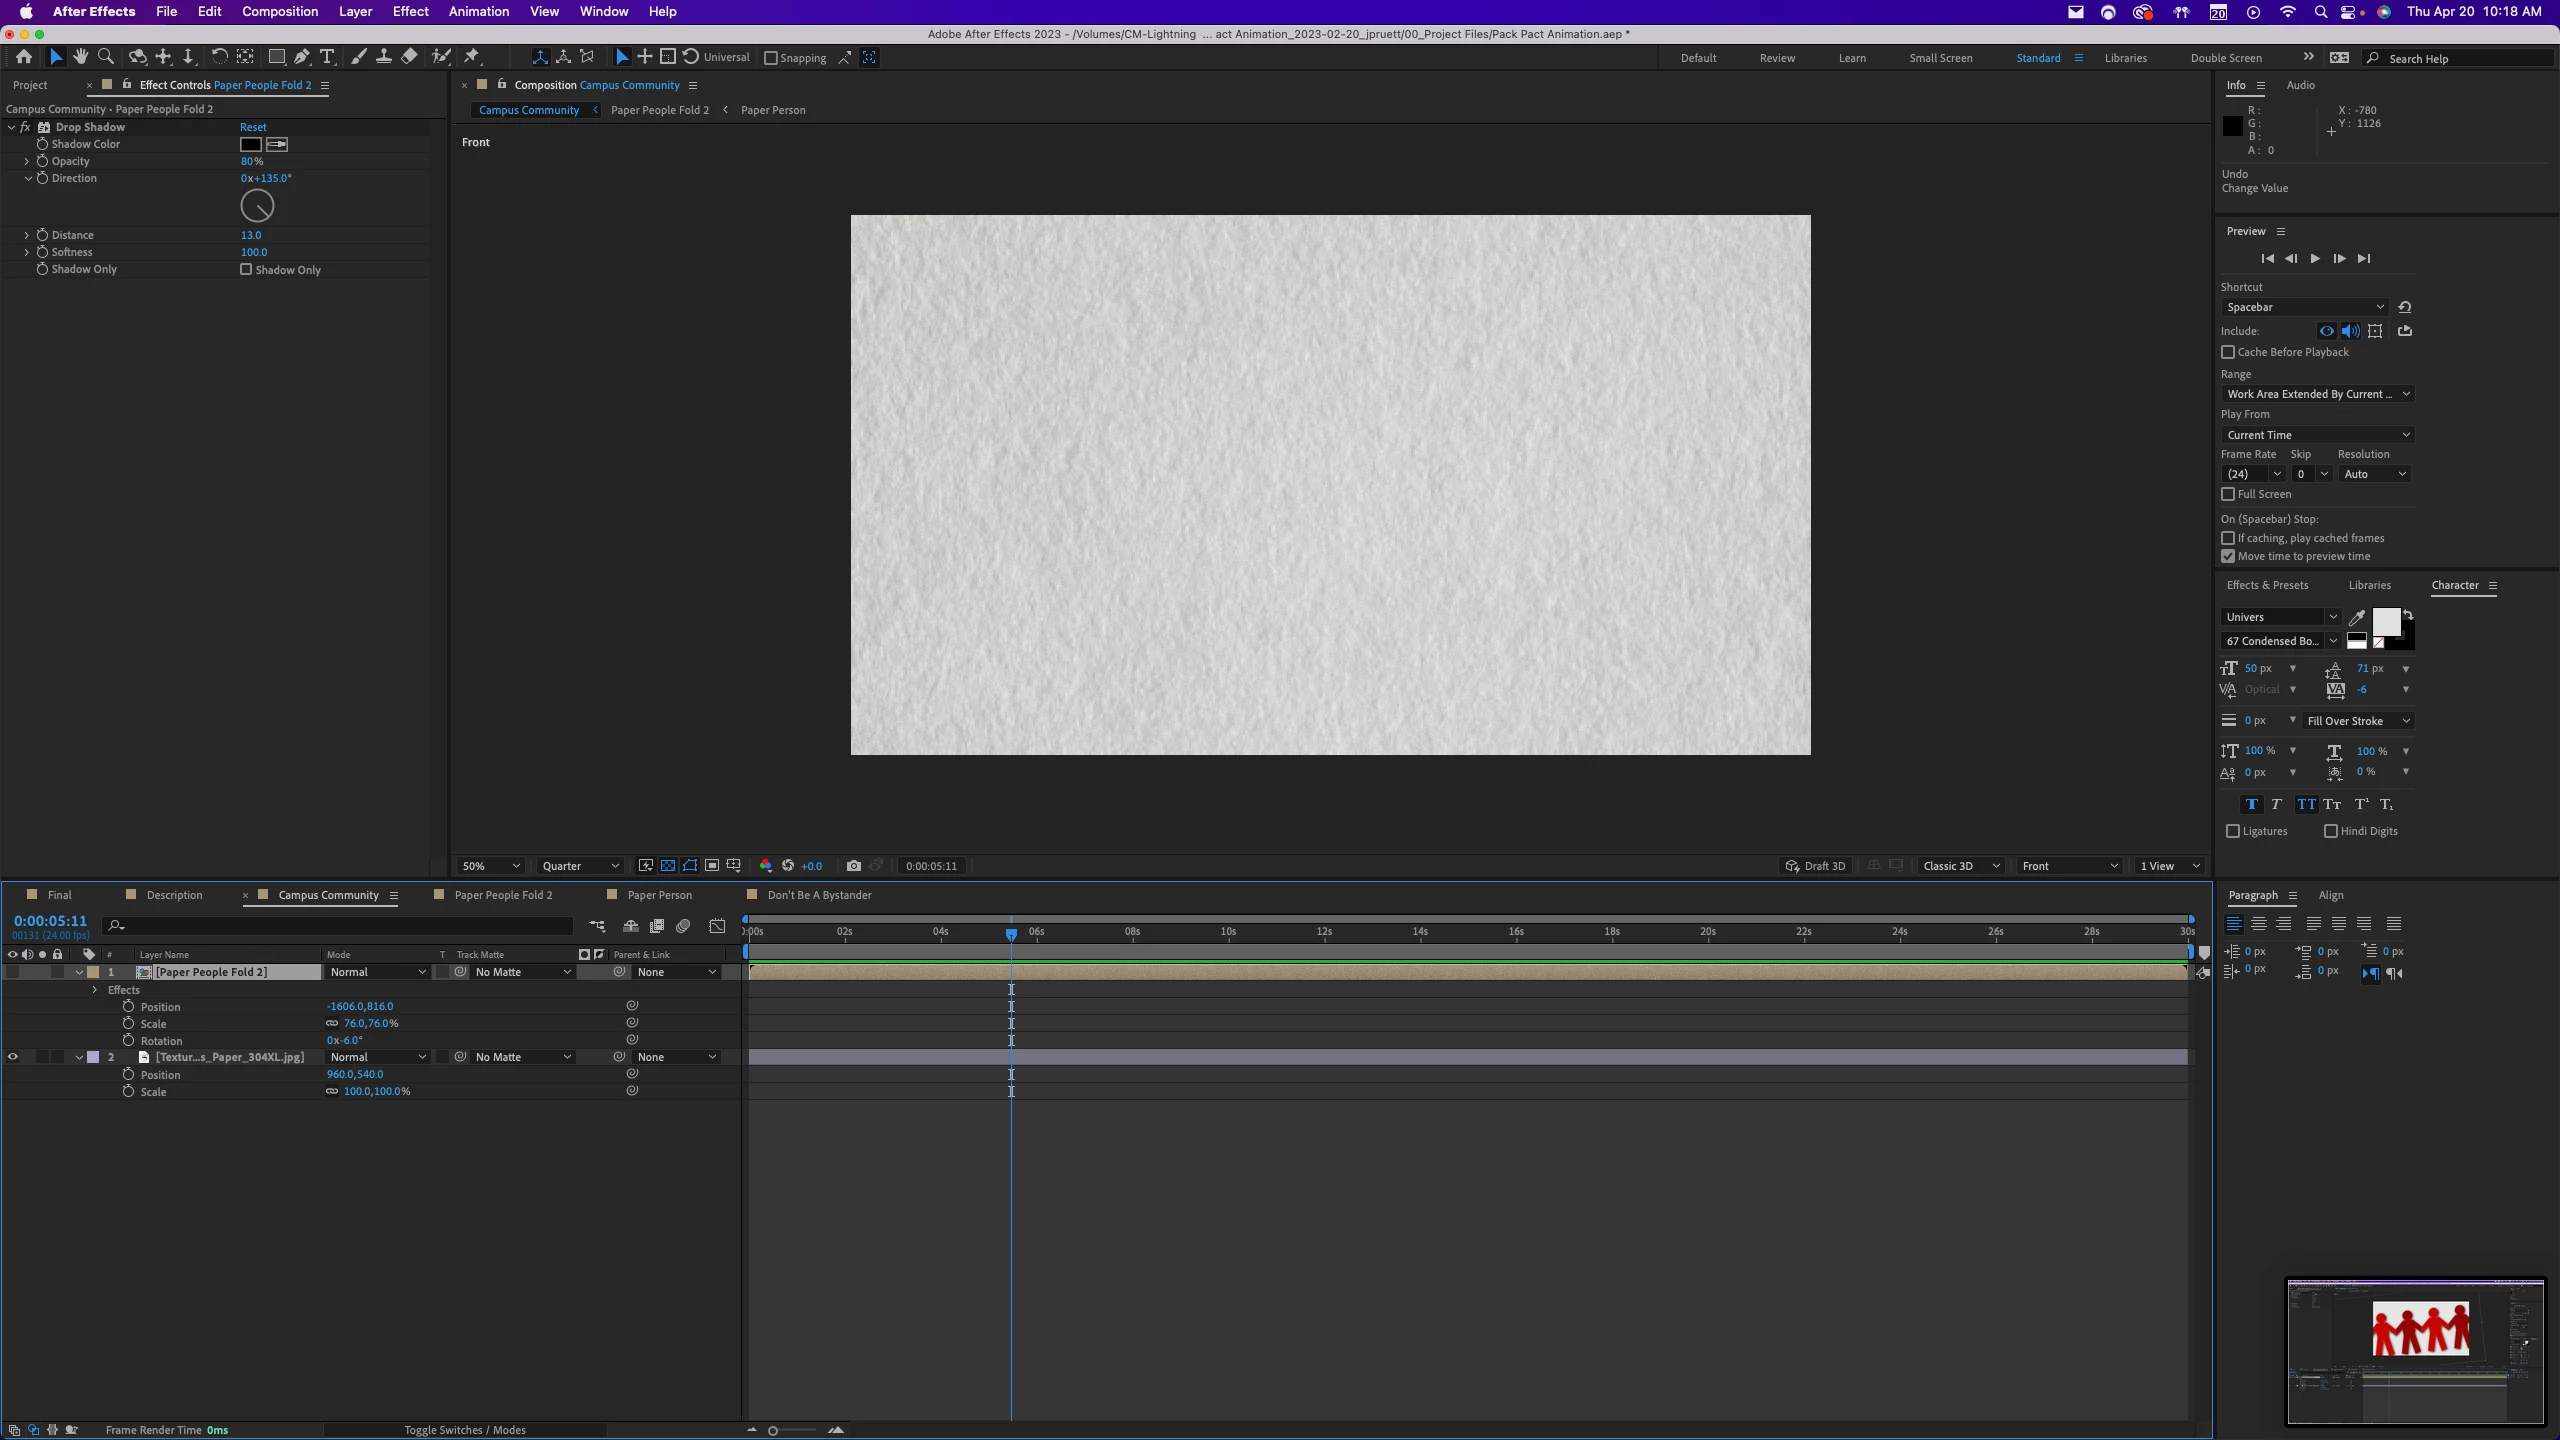The image size is (2560, 1440).
Task: Select the Pen tool
Action: tap(301, 57)
